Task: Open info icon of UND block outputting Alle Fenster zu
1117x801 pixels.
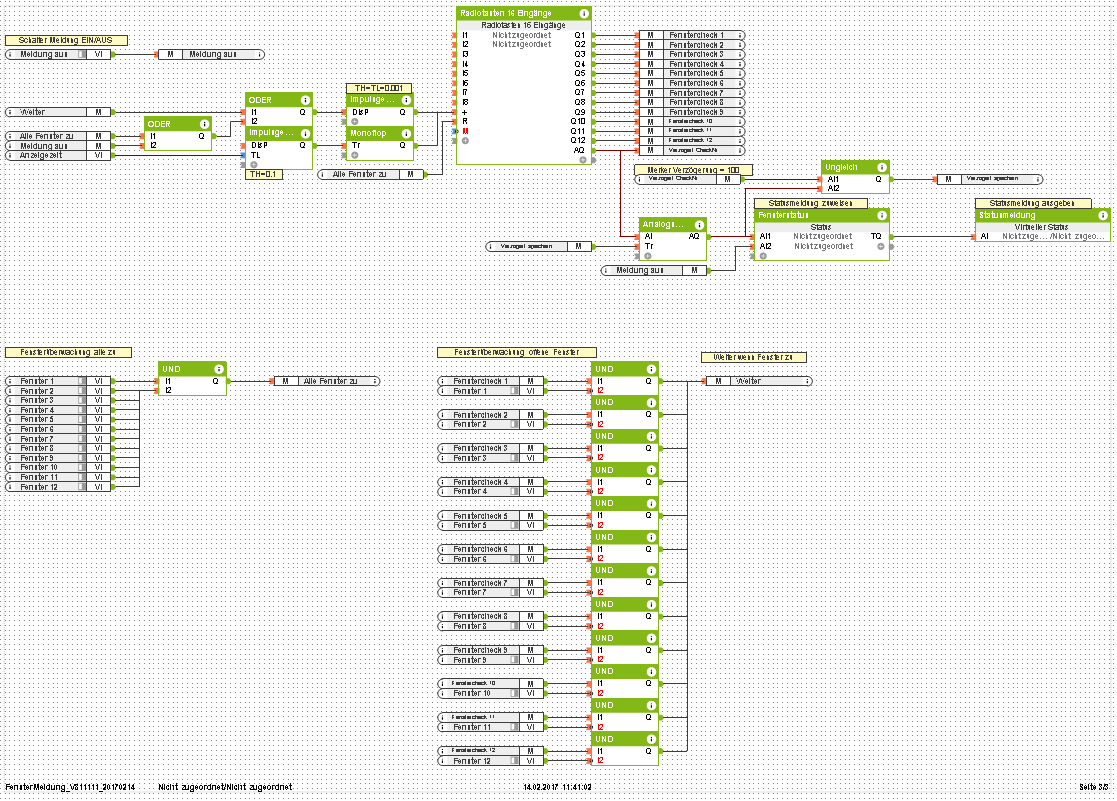Action: [x=219, y=369]
